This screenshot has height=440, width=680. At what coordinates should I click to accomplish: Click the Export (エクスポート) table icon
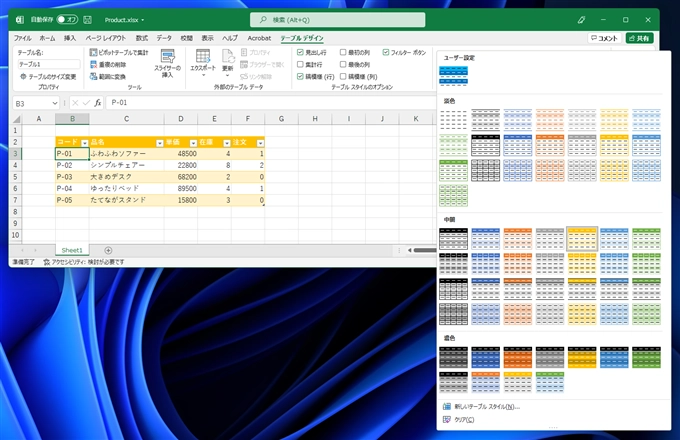pyautogui.click(x=203, y=56)
